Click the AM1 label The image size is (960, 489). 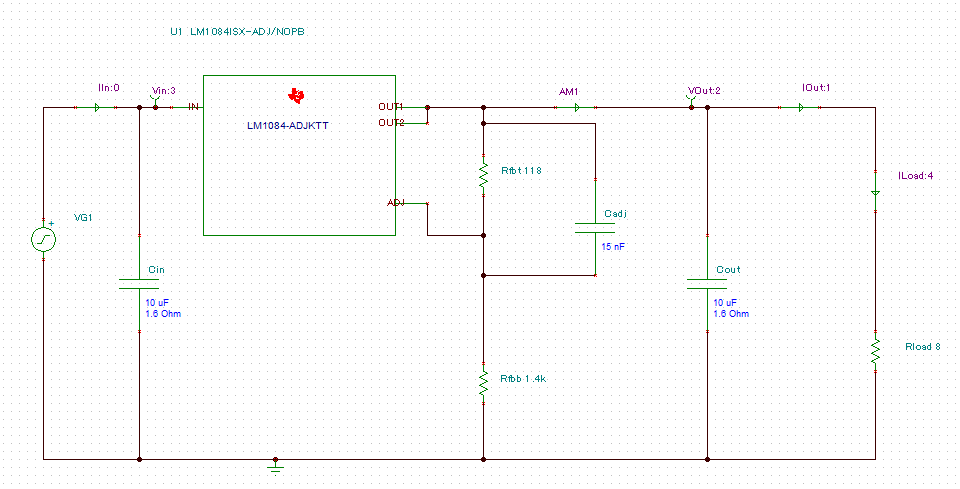569,91
